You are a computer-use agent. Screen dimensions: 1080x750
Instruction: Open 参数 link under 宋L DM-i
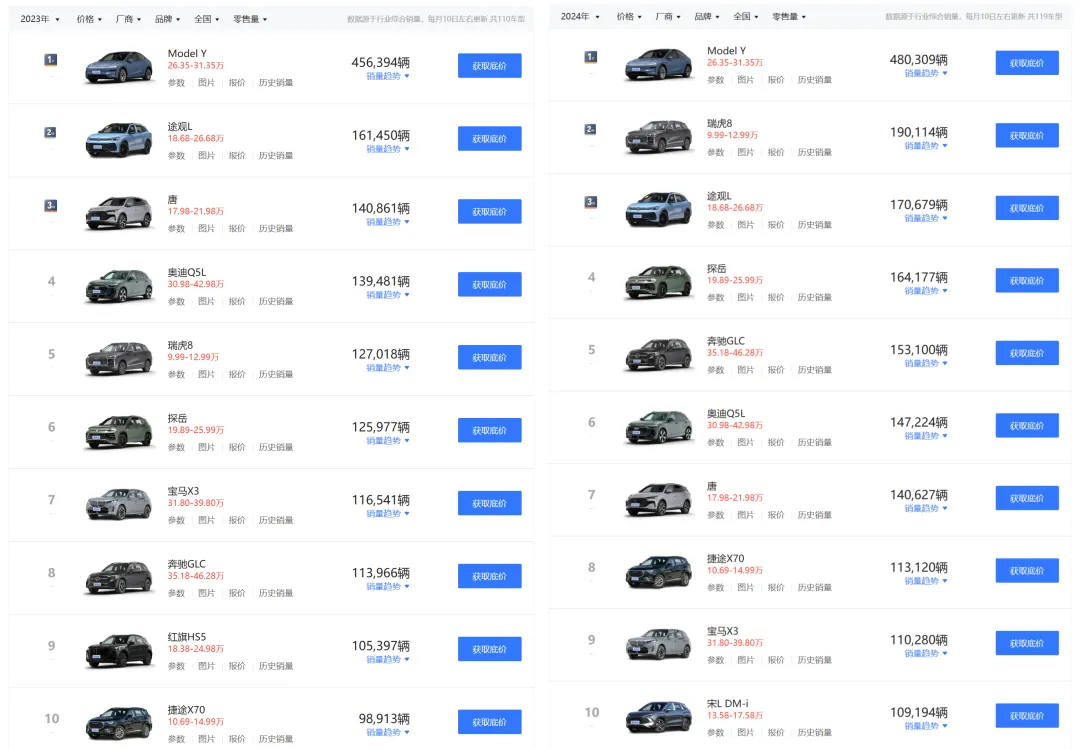pyautogui.click(x=715, y=732)
